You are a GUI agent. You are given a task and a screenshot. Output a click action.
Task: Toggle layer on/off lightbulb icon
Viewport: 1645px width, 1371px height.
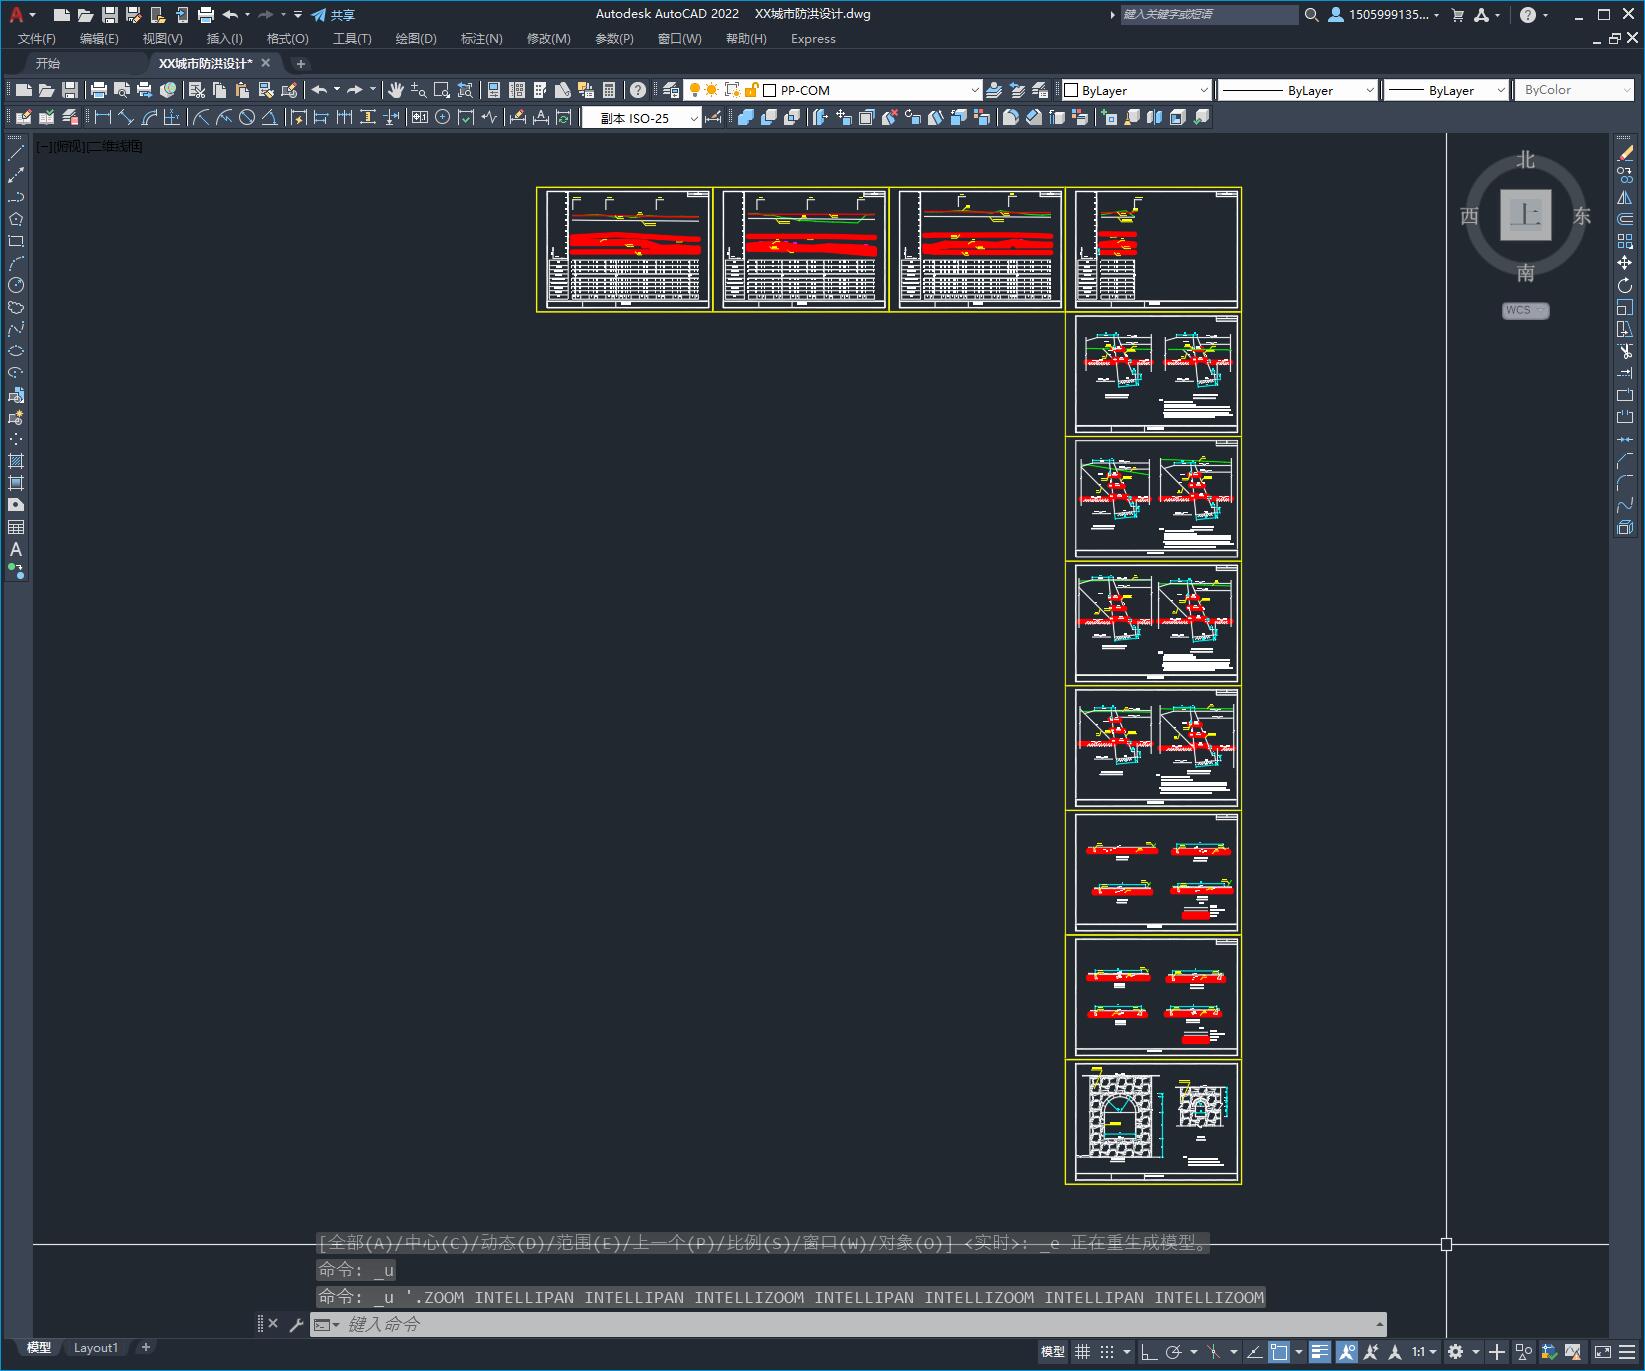coord(695,90)
